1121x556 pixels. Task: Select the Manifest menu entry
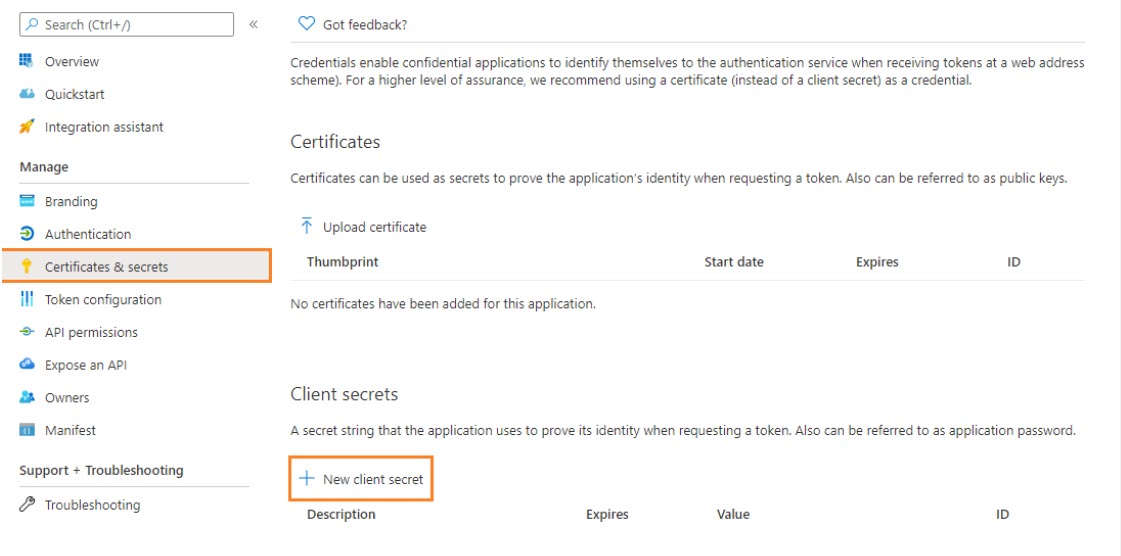70,430
